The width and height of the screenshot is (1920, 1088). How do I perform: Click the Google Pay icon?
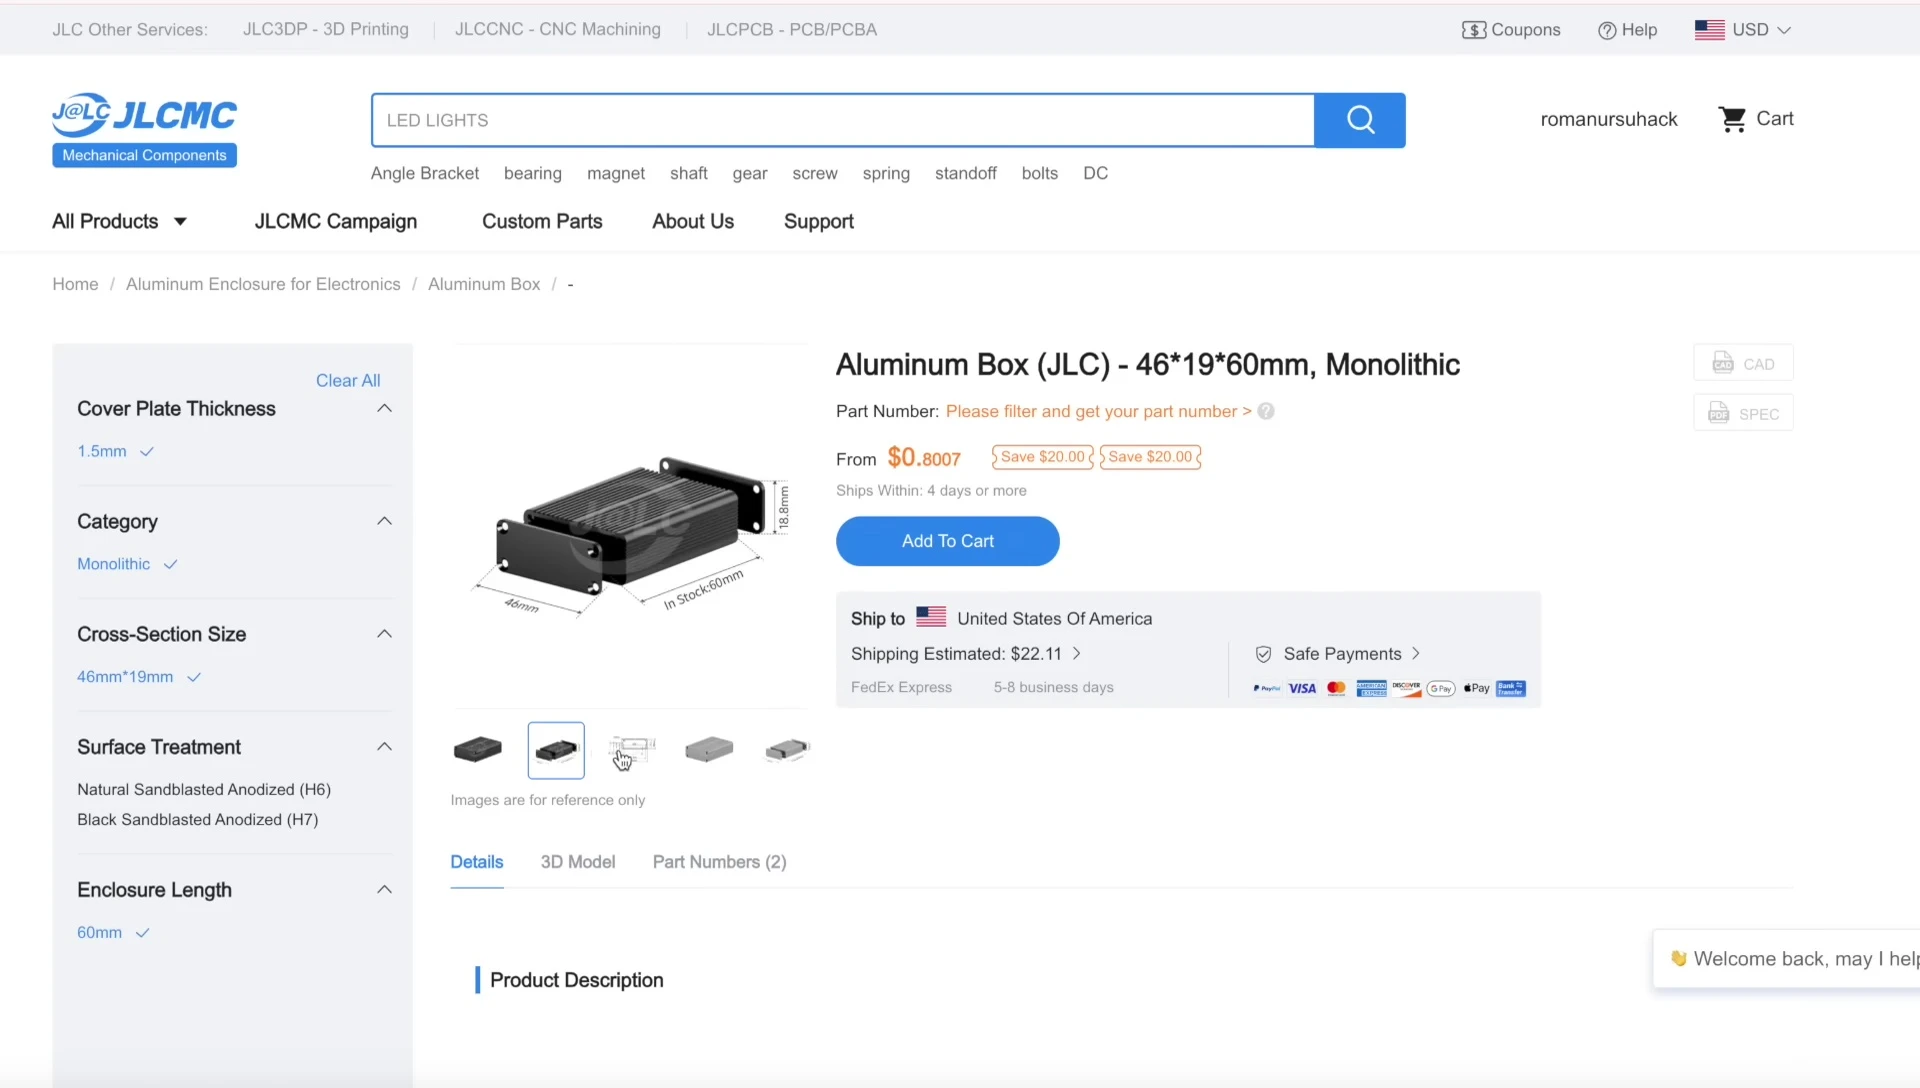tap(1441, 688)
